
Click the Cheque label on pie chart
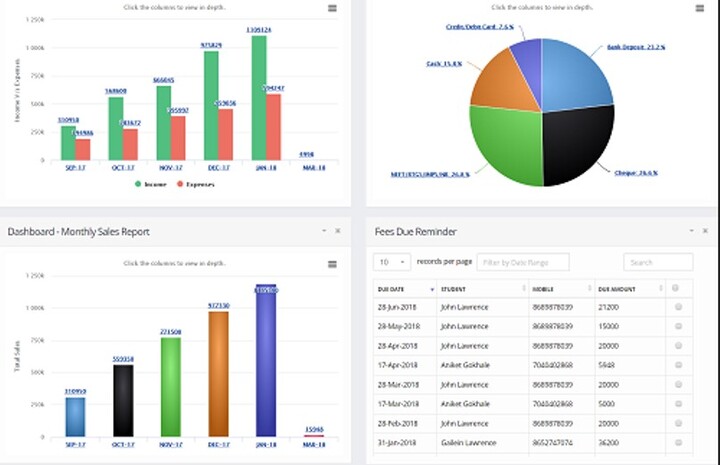[635, 173]
